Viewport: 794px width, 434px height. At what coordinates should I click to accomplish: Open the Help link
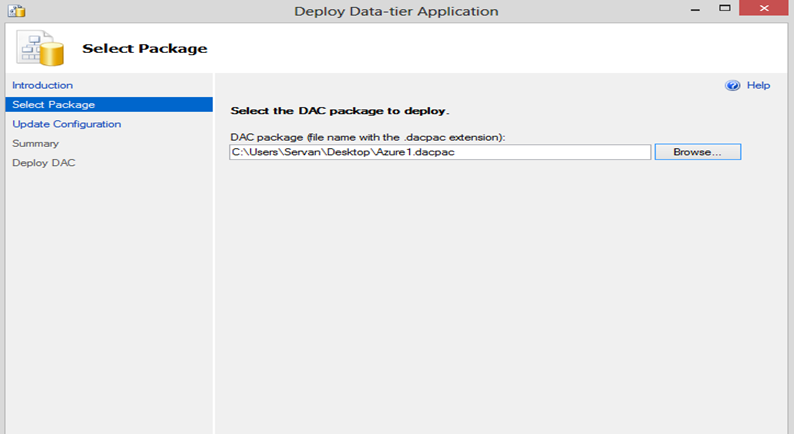pyautogui.click(x=758, y=86)
